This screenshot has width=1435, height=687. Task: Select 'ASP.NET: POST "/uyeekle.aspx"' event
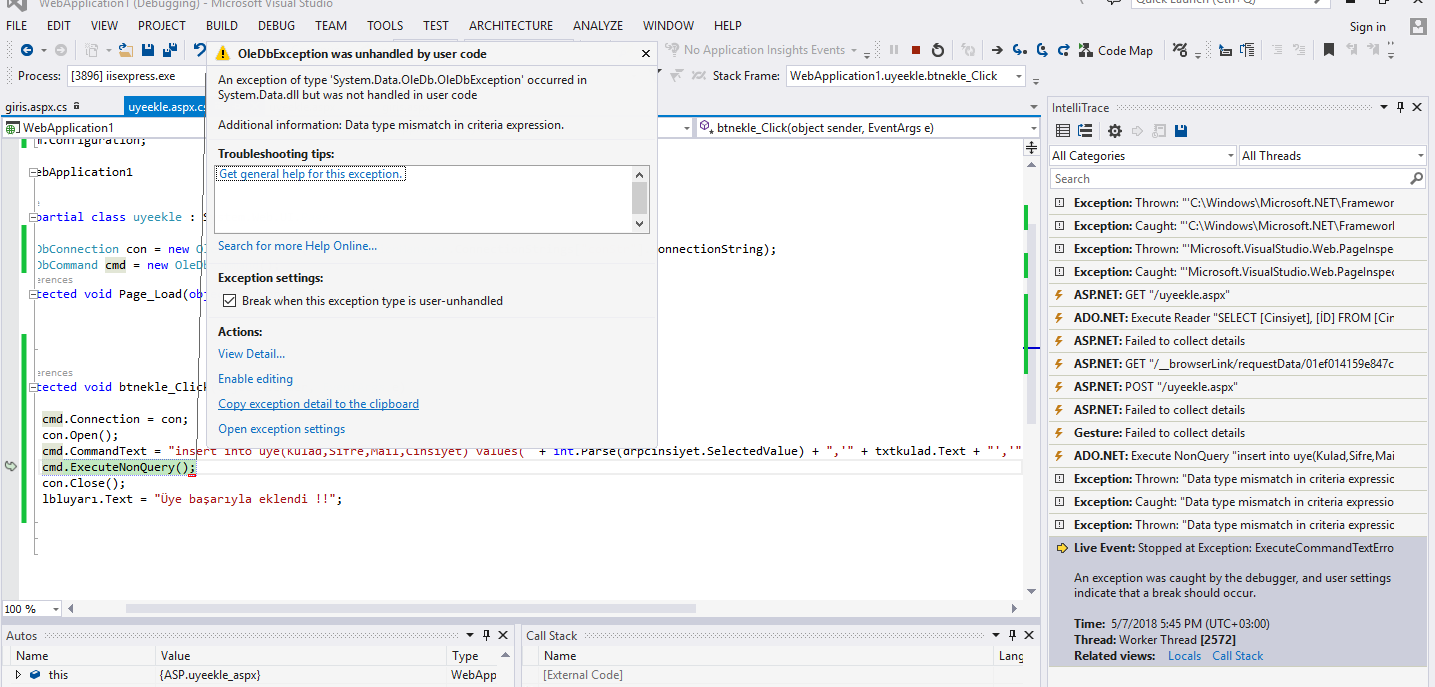point(1238,387)
